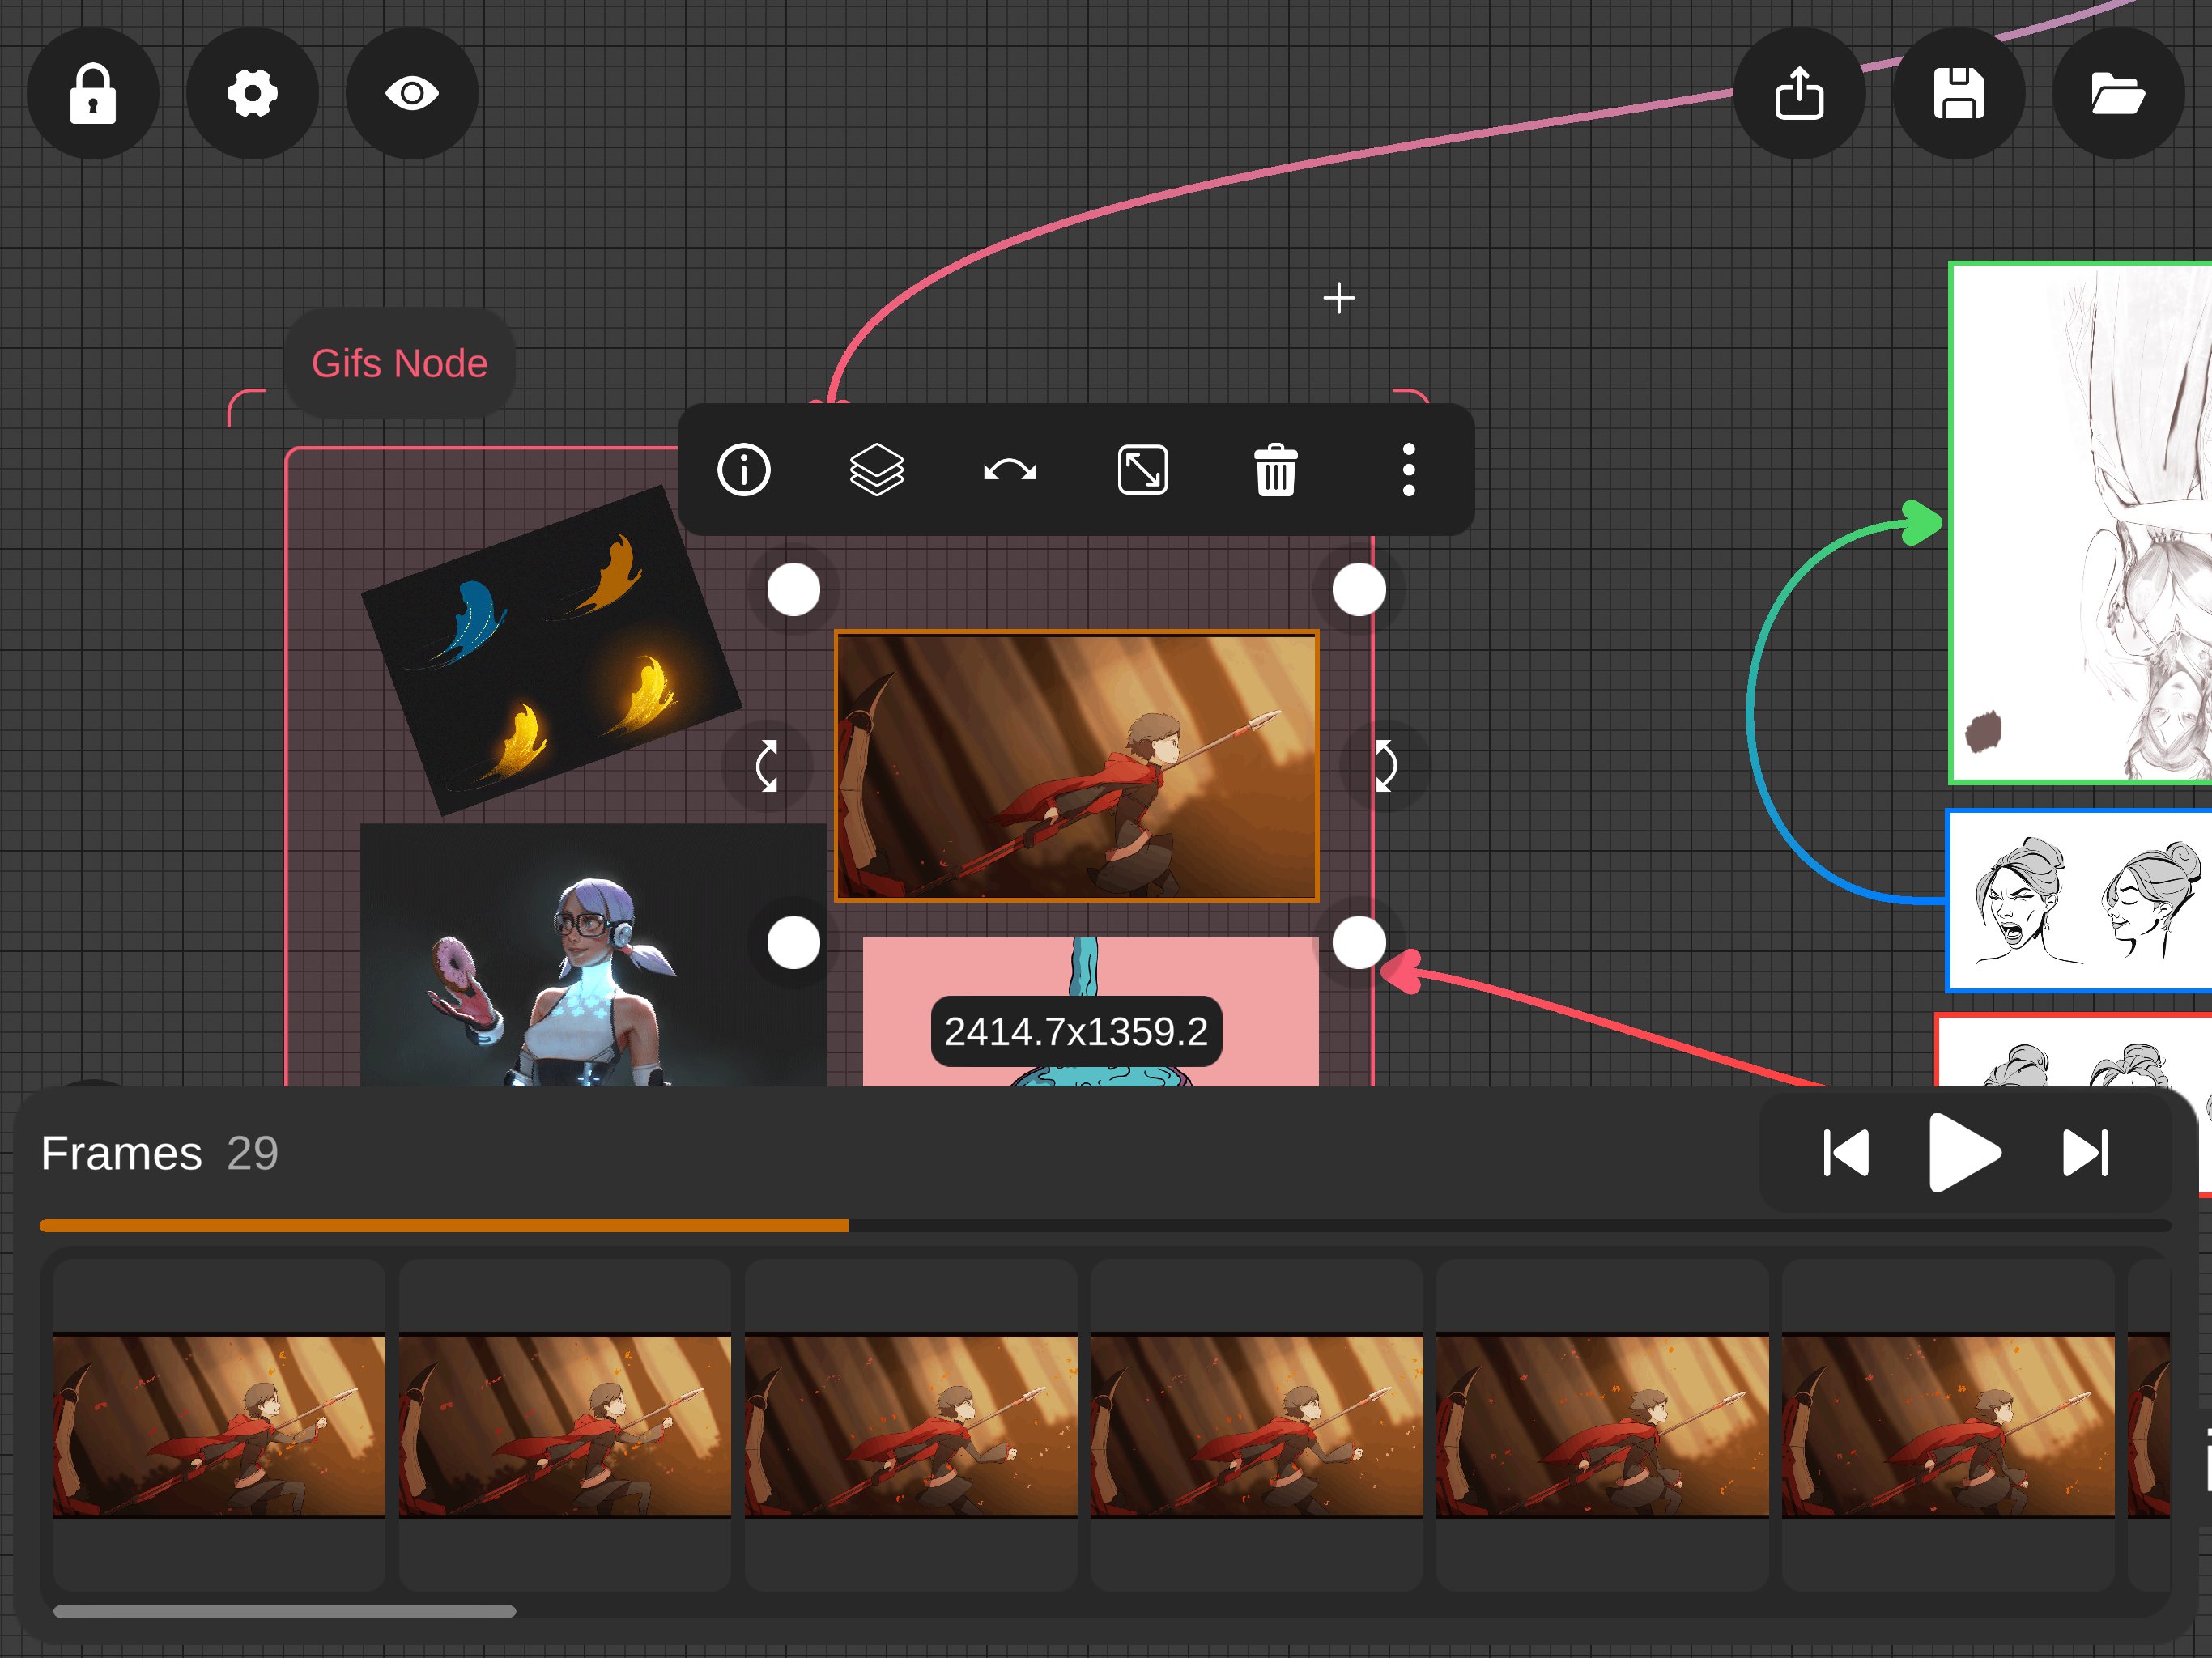The height and width of the screenshot is (1658, 2212).
Task: Show image info from the context toolbar
Action: (x=744, y=470)
